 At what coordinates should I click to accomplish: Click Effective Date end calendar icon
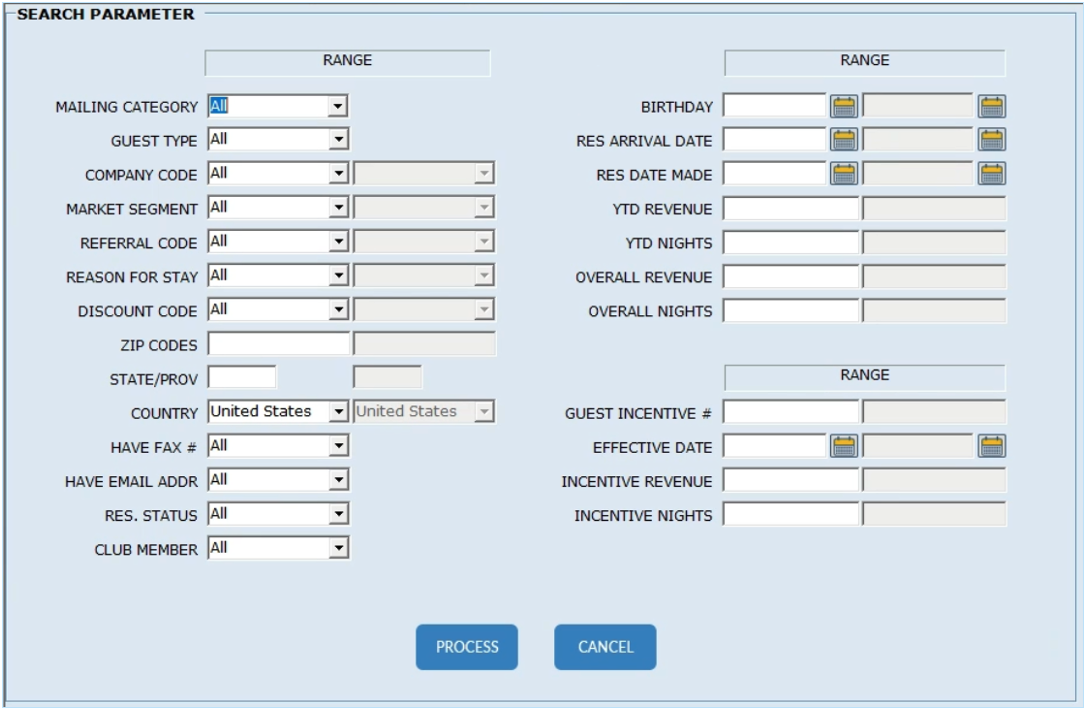[991, 446]
